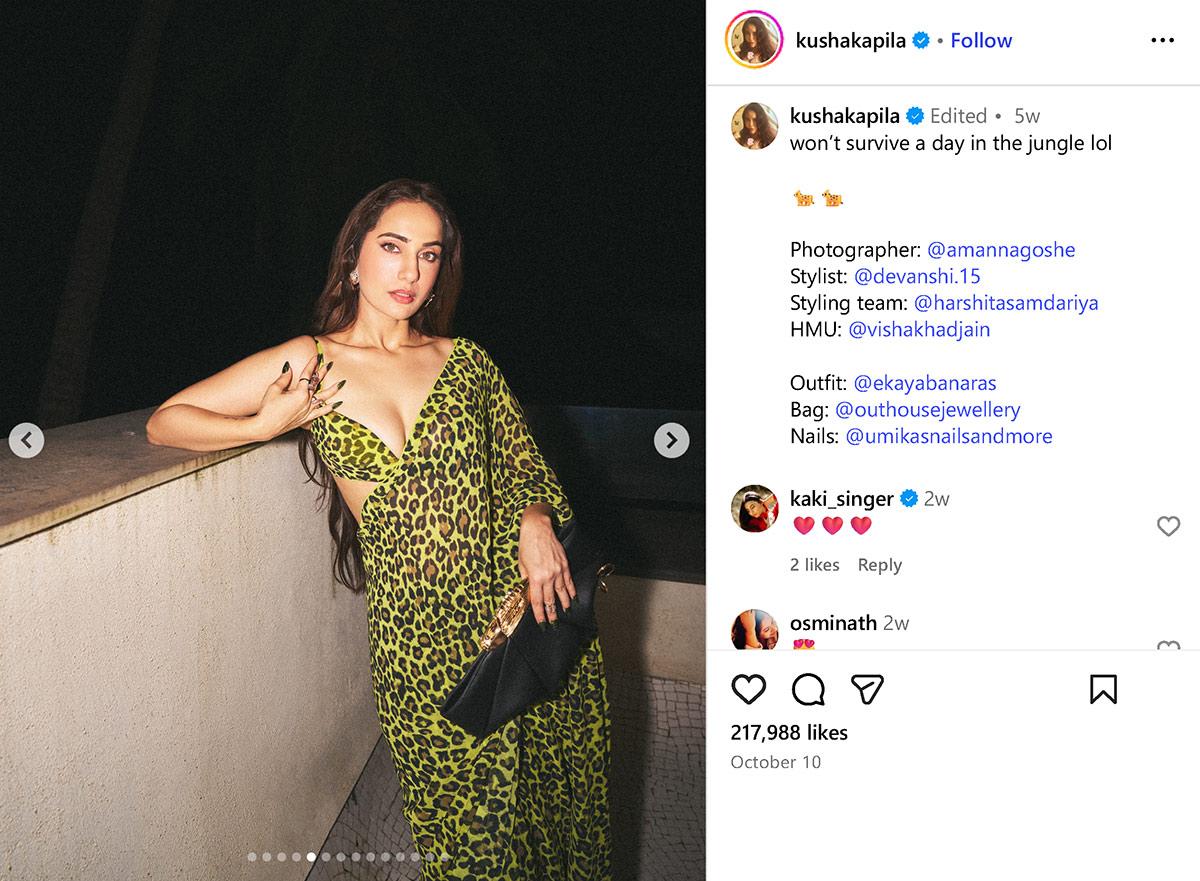Screen dimensions: 1200x881
Task: Jump to first carousel indicator dot
Action: pyautogui.click(x=252, y=857)
